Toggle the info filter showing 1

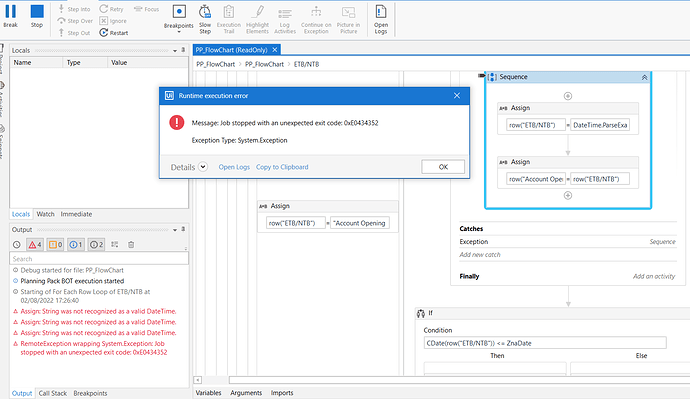(x=76, y=245)
